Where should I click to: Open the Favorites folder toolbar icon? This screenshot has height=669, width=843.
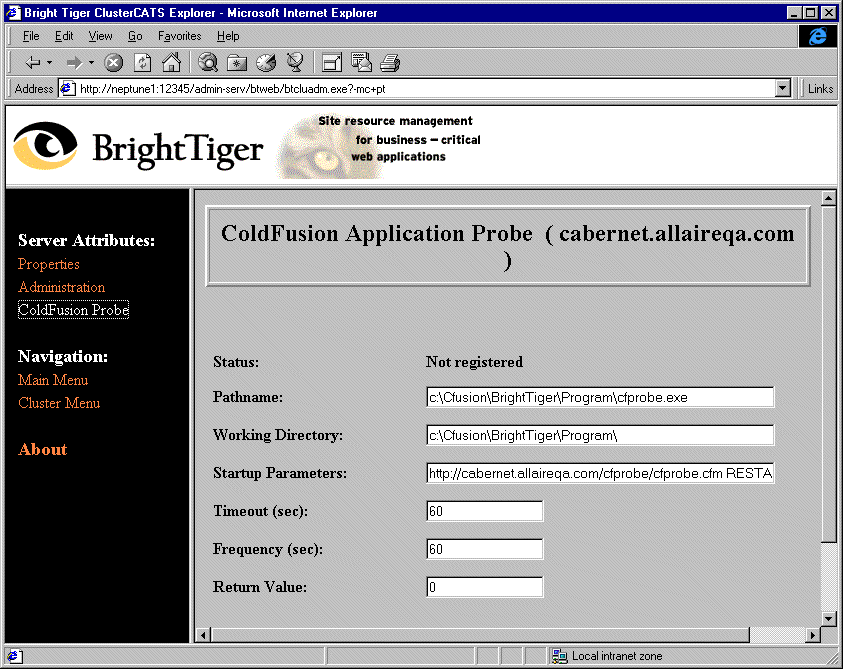click(237, 63)
